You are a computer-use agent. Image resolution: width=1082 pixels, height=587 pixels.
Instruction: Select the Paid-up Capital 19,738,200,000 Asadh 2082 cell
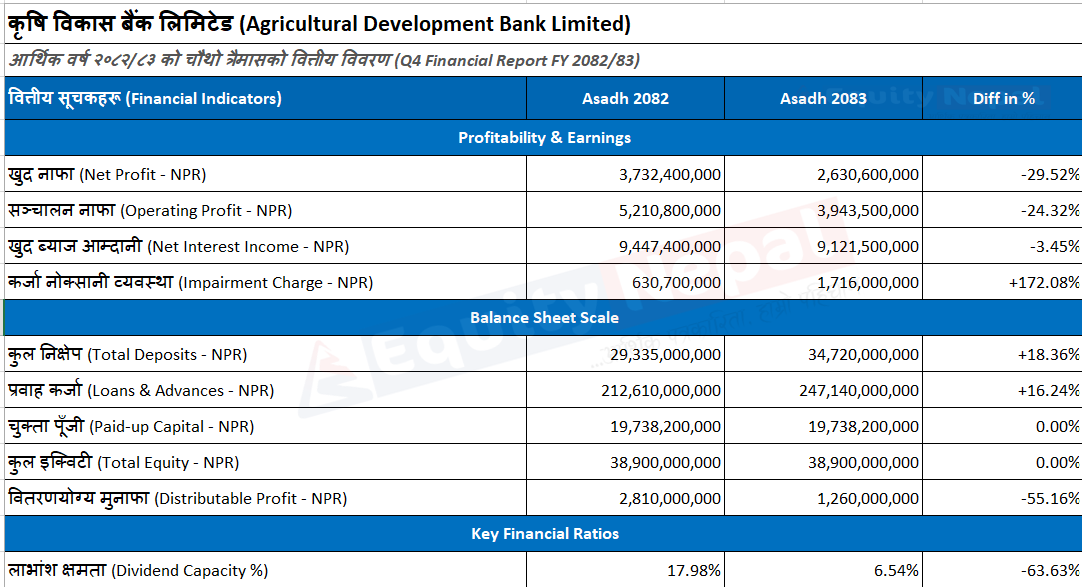point(625,426)
